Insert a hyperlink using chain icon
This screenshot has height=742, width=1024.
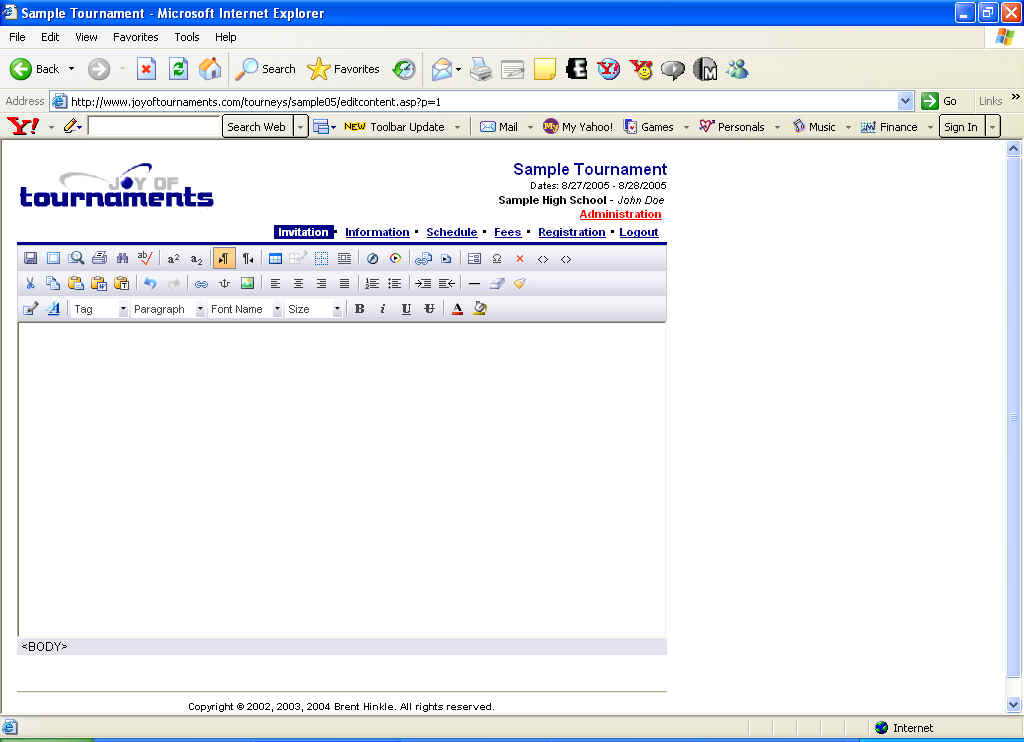tap(201, 284)
